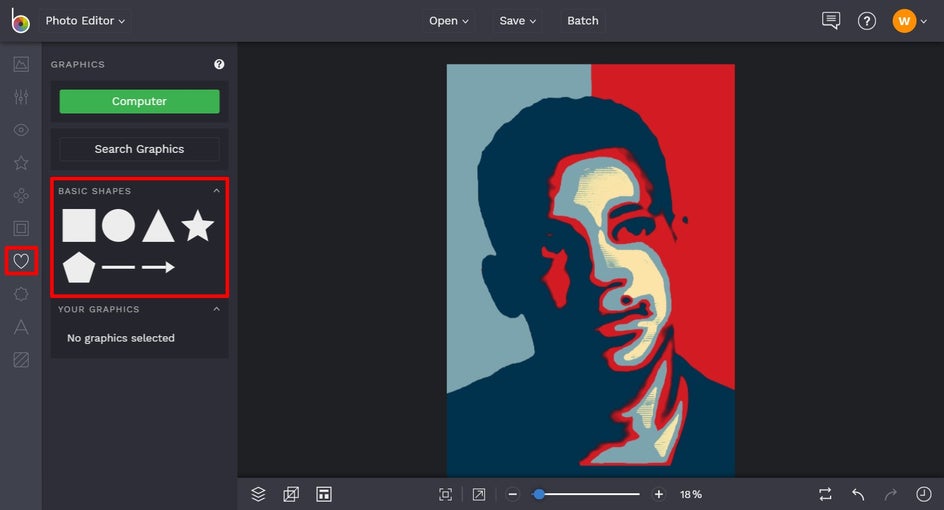
Task: Open the Save menu
Action: (x=517, y=20)
